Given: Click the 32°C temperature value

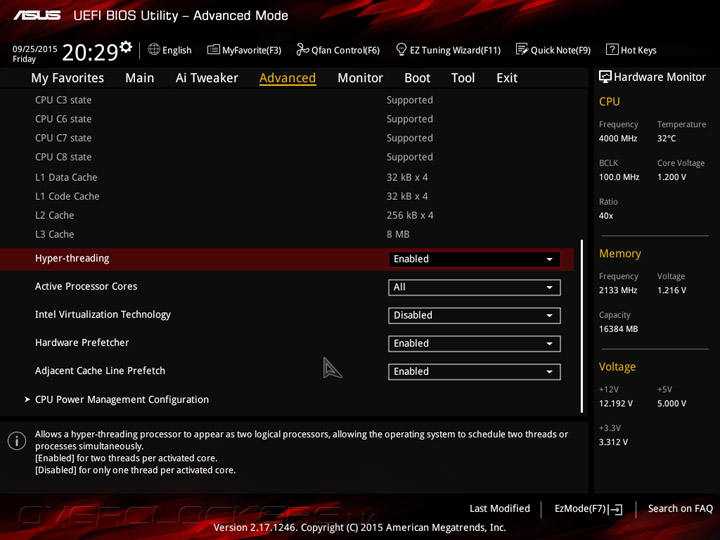Looking at the screenshot, I should (x=666, y=138).
